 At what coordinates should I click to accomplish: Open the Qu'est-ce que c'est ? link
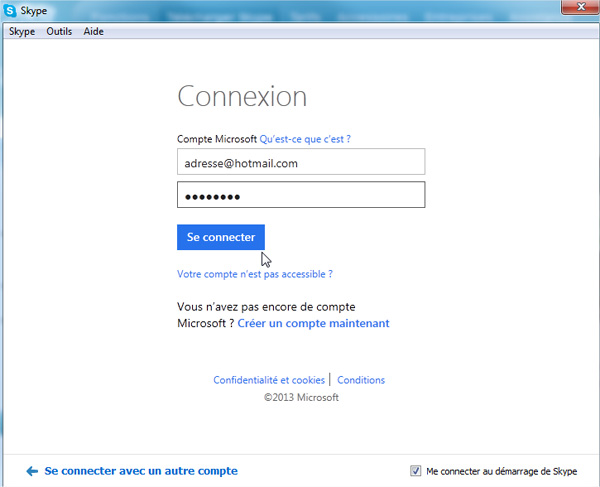305,139
